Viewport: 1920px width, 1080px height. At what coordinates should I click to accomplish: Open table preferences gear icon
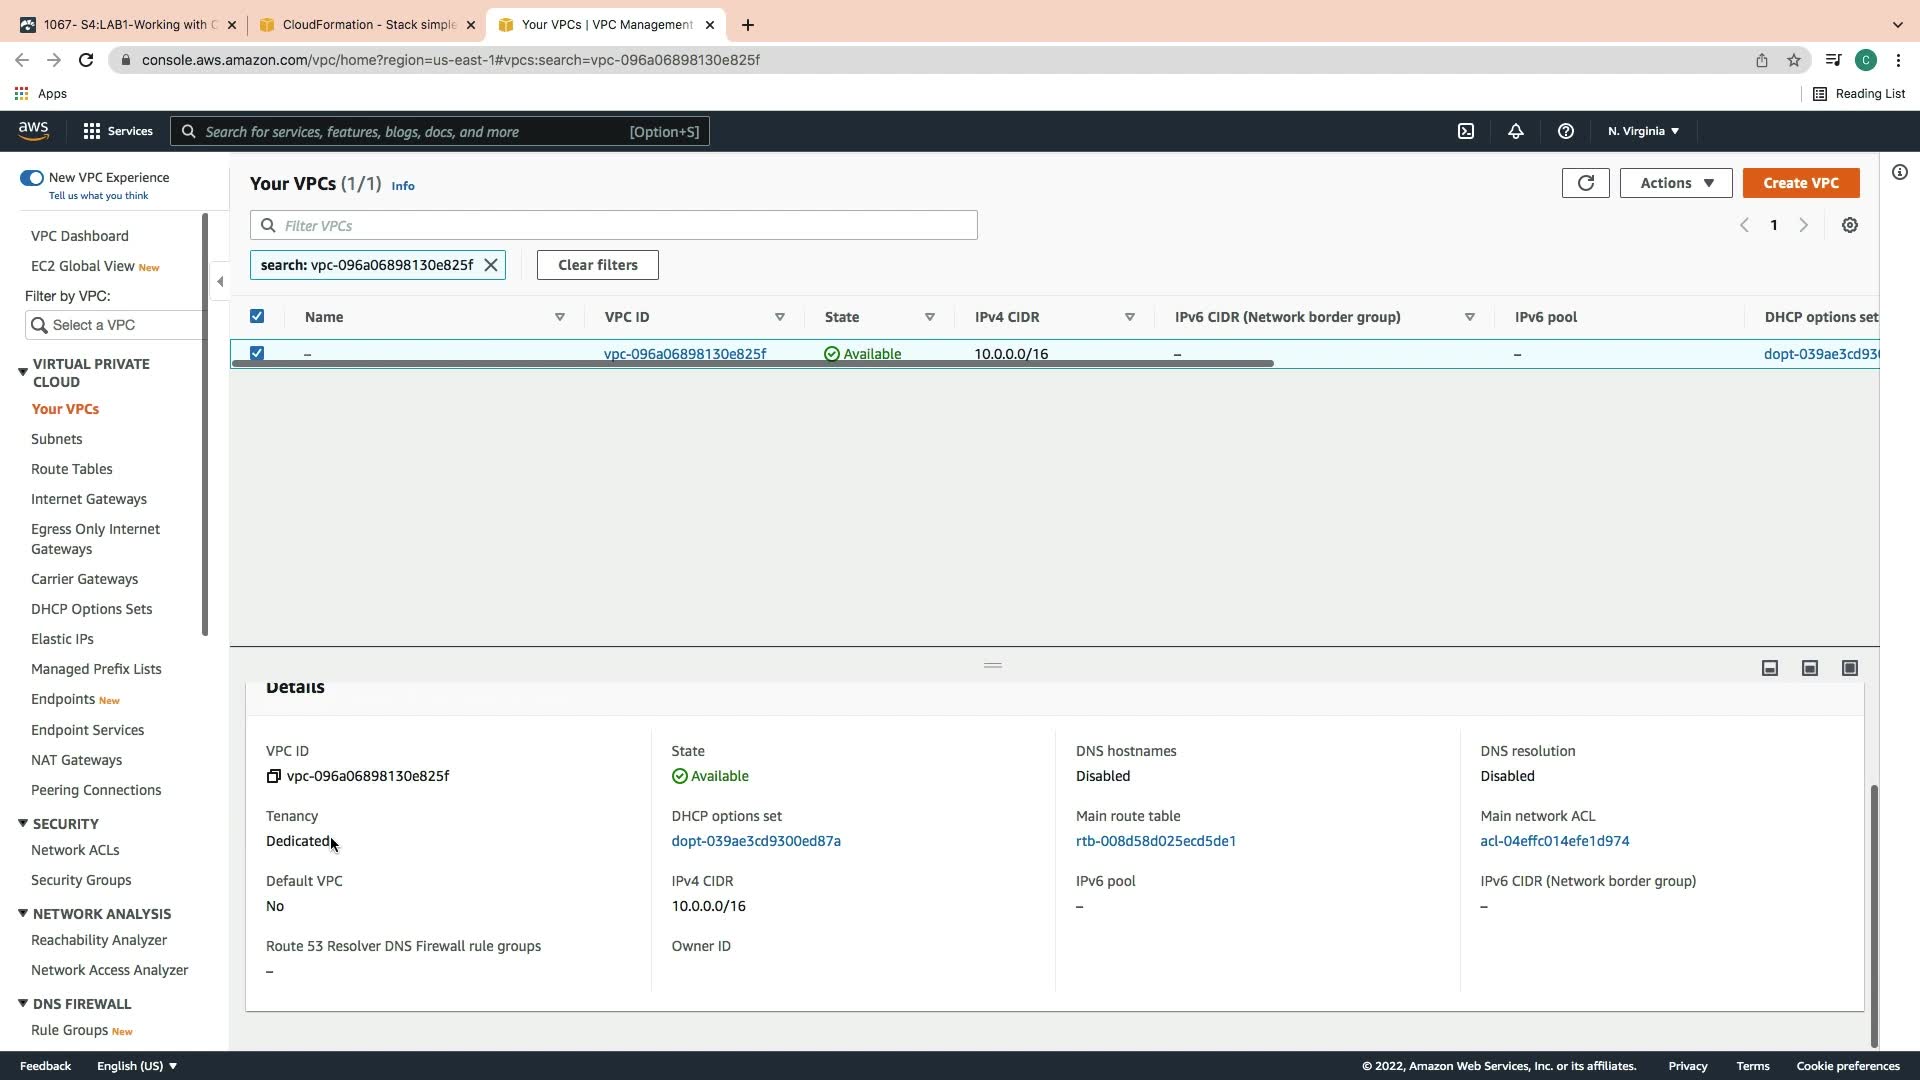coord(1850,226)
